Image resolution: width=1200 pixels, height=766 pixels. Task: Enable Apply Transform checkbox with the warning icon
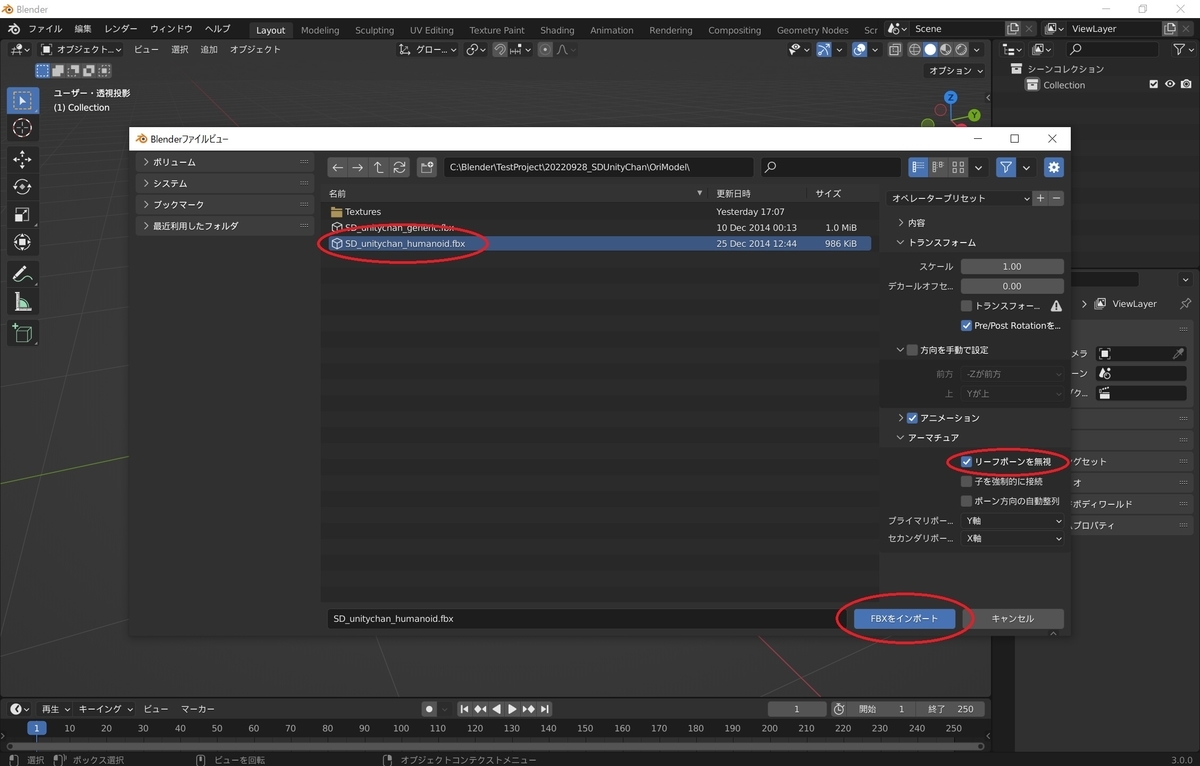click(x=966, y=306)
